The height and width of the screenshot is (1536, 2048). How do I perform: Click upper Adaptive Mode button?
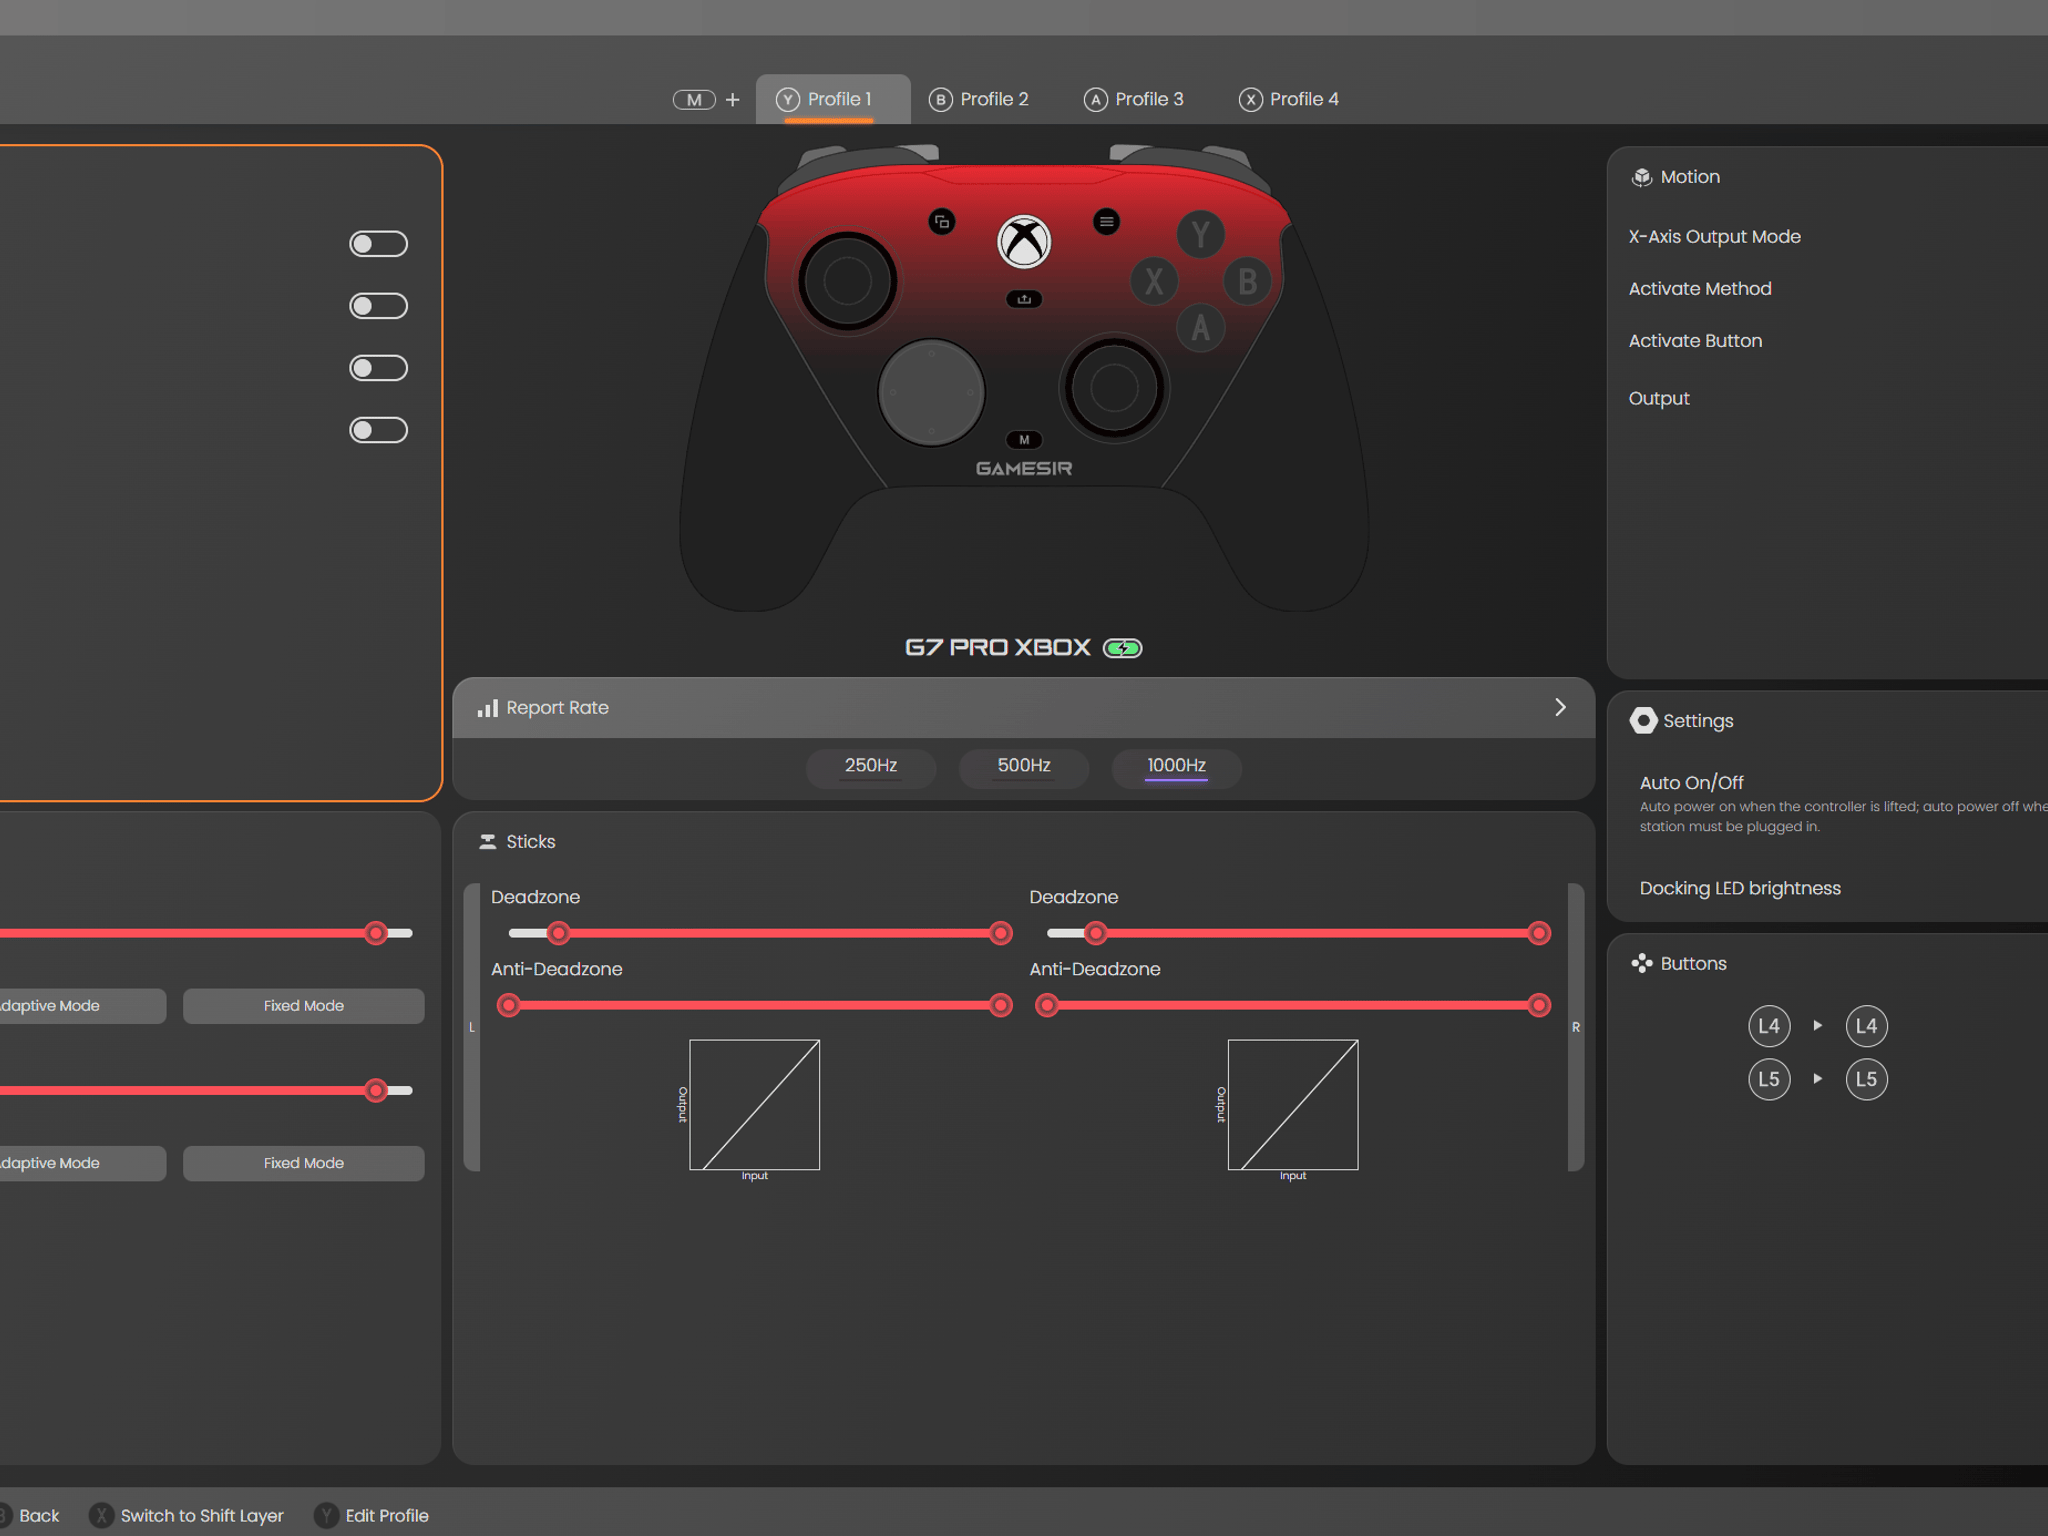tap(82, 1006)
